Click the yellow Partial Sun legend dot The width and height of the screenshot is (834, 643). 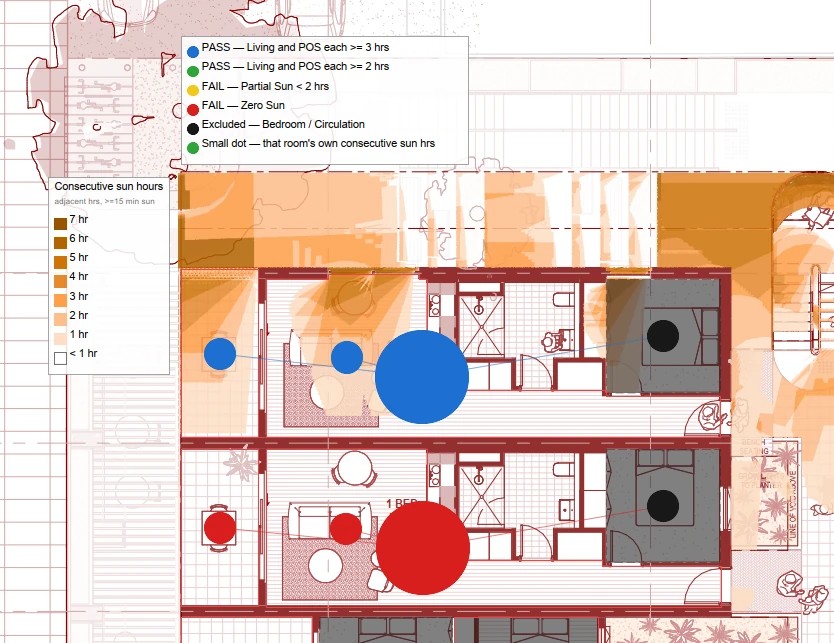click(193, 90)
